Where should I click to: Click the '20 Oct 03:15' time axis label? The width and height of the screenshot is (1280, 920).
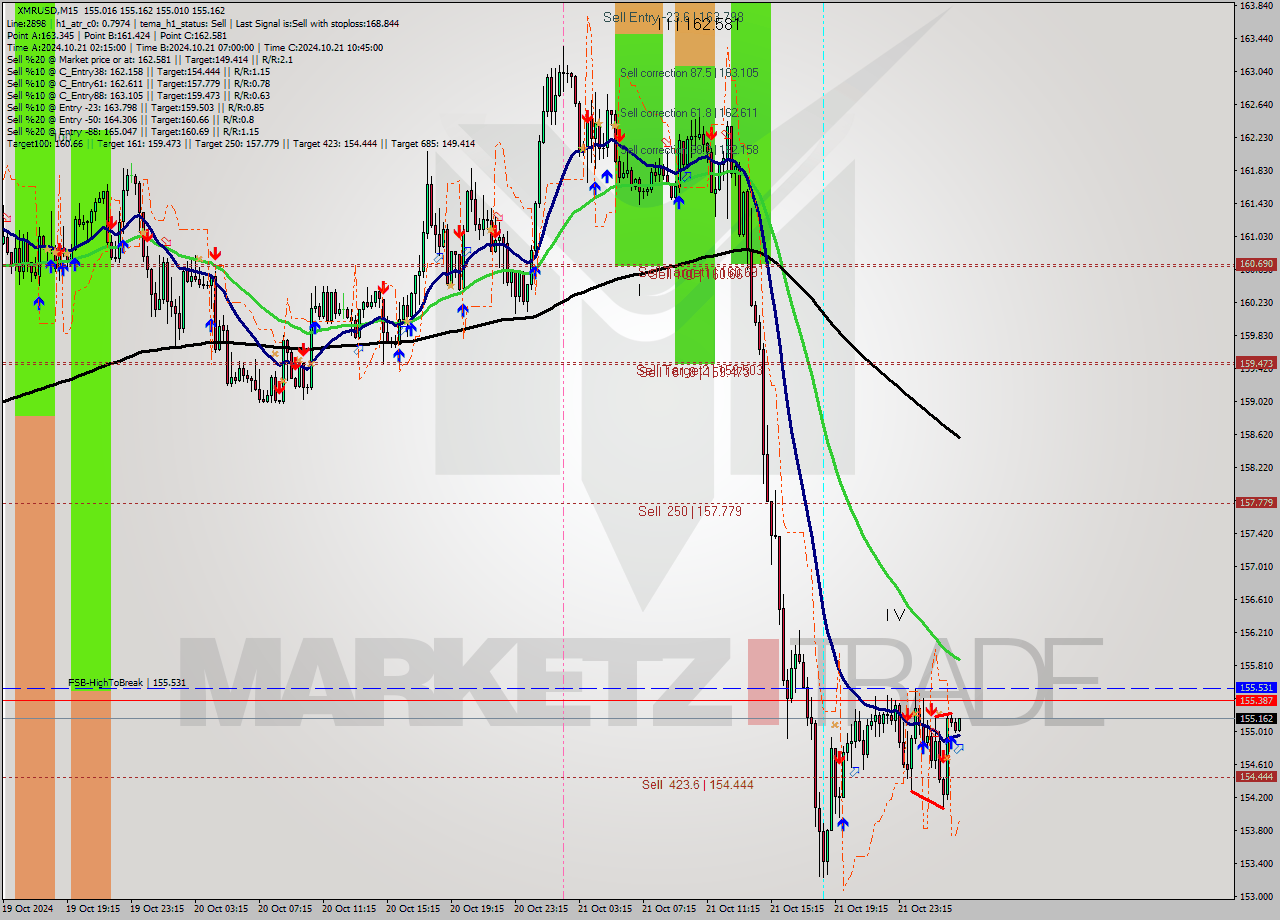(221, 909)
